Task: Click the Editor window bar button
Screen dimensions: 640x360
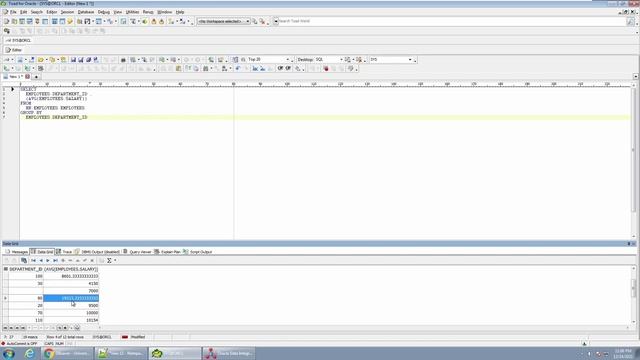Action: (13, 50)
